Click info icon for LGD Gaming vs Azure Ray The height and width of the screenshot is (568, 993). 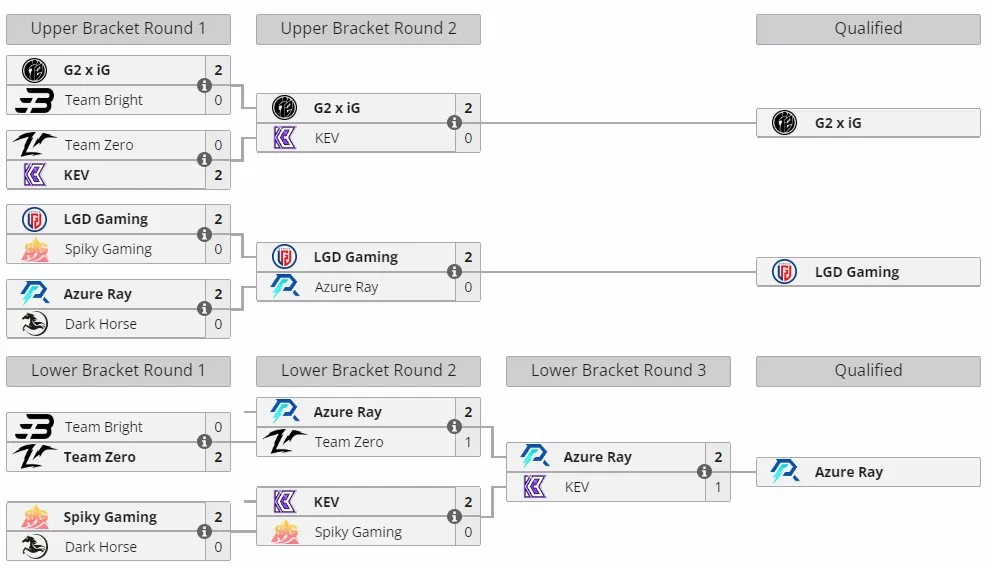click(454, 272)
